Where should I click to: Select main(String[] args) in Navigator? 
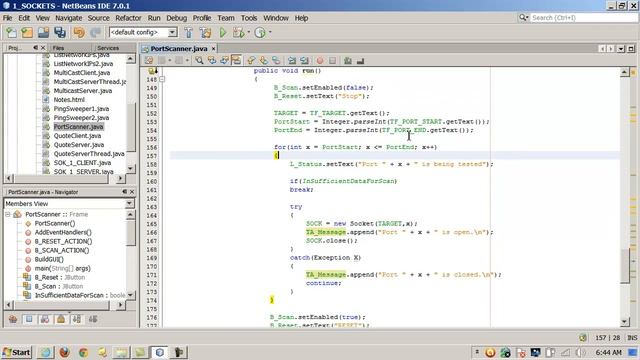[x=62, y=268]
